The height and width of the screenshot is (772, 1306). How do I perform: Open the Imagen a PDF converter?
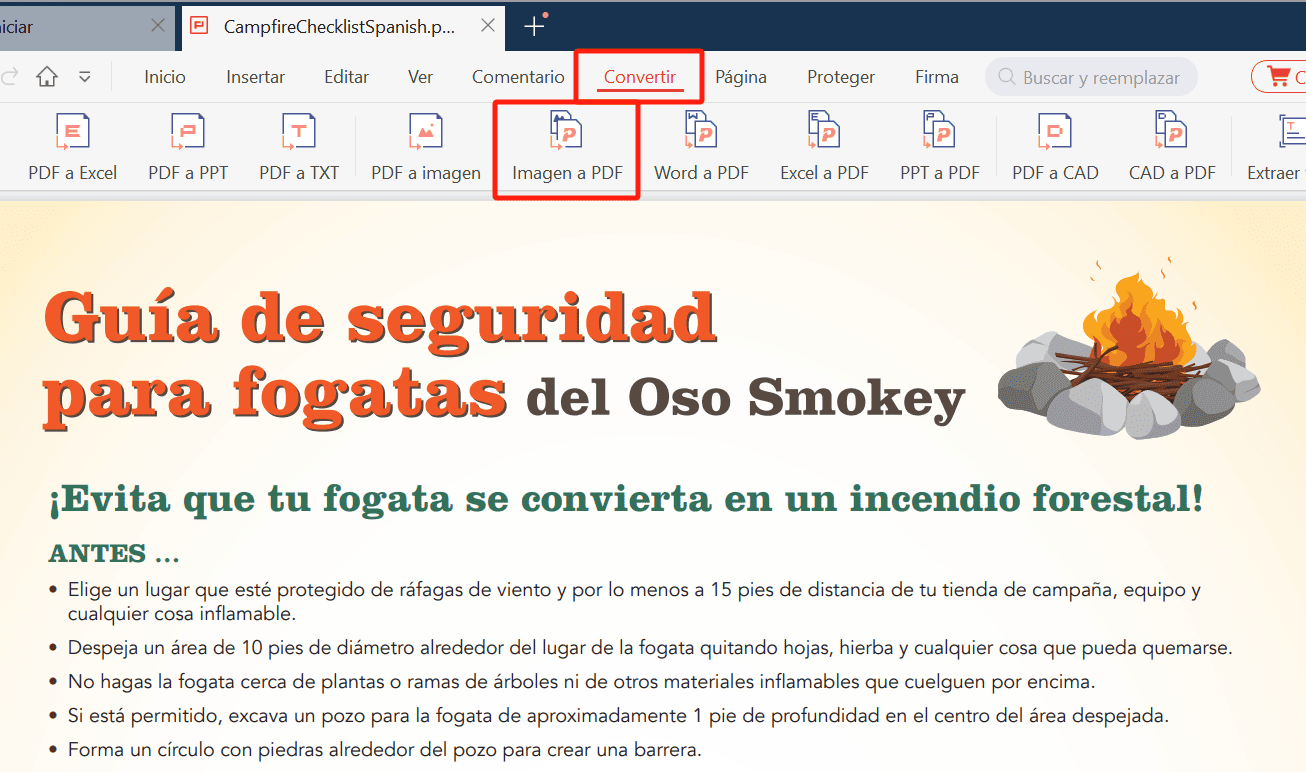click(566, 145)
